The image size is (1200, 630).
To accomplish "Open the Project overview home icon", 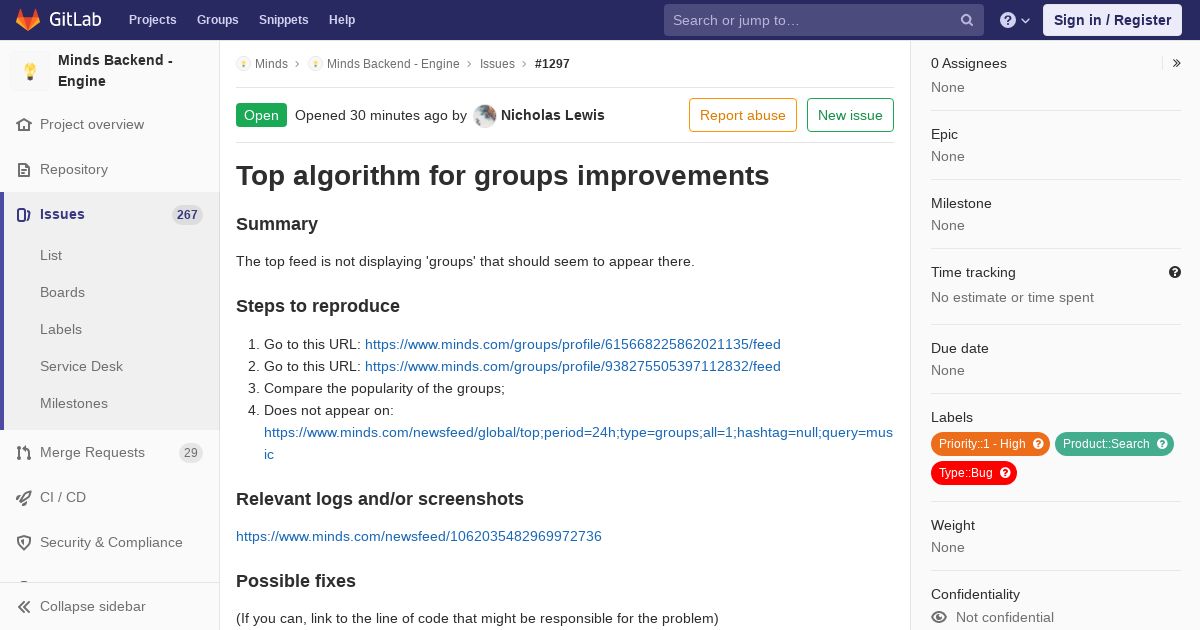I will [24, 125].
